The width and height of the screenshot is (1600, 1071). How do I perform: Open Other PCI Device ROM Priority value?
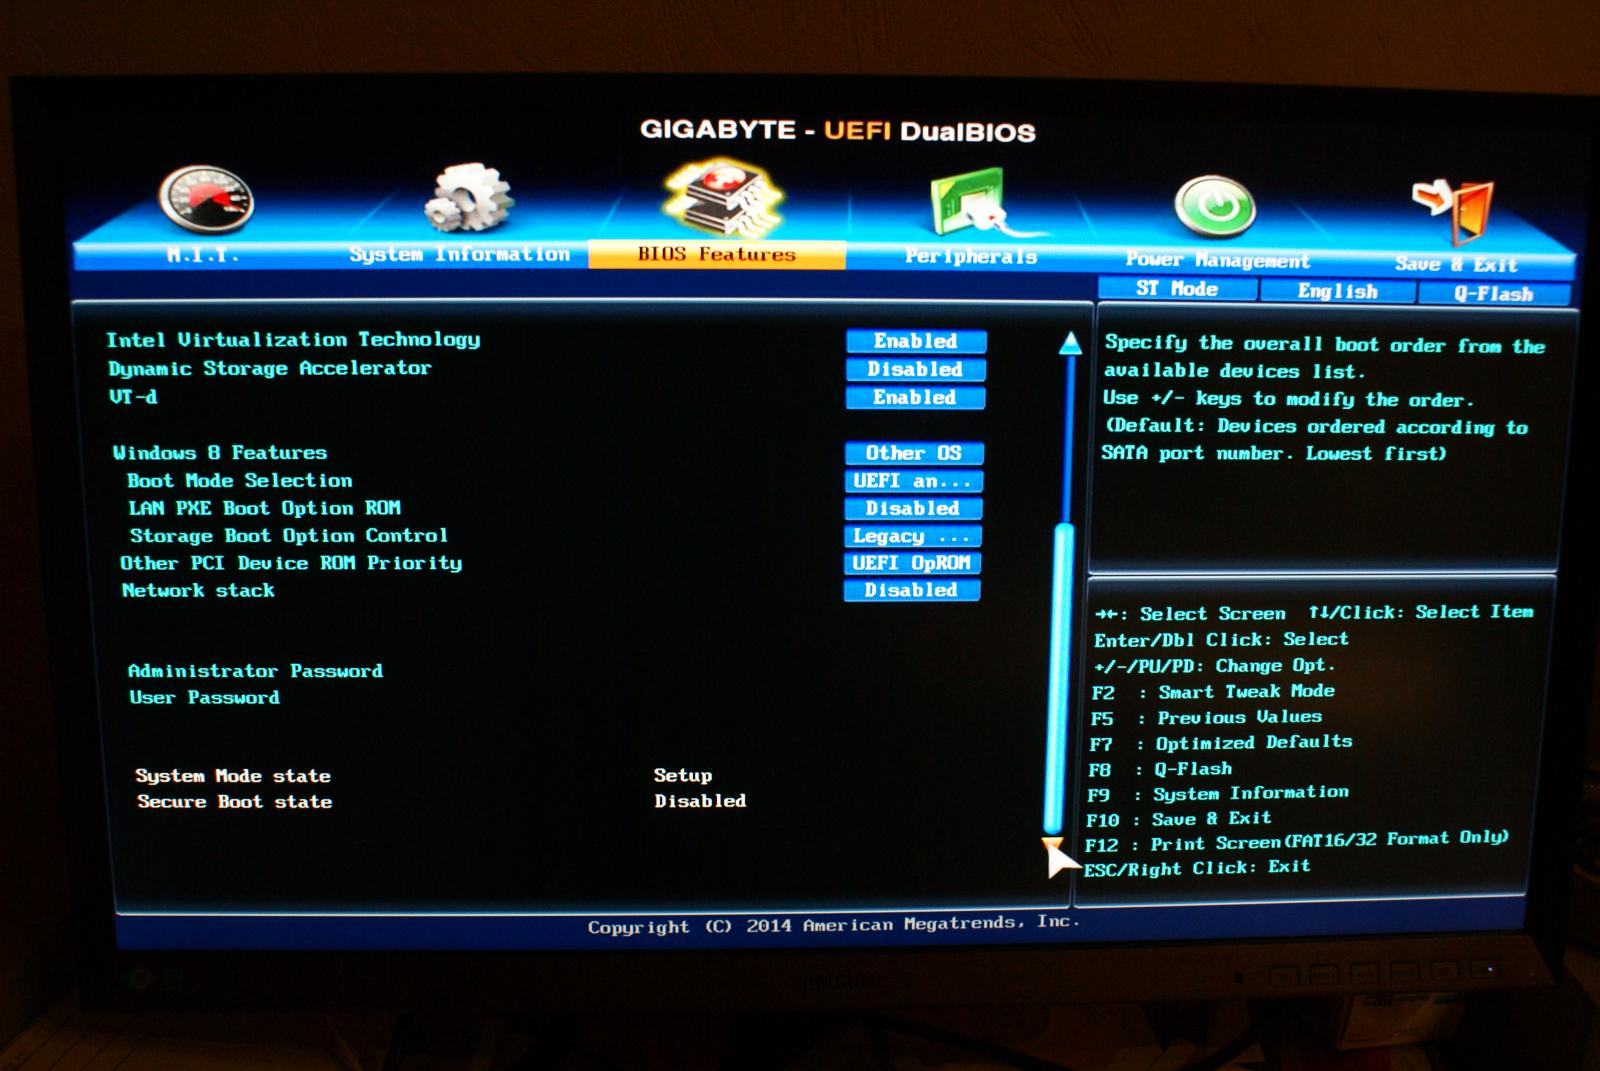click(912, 563)
